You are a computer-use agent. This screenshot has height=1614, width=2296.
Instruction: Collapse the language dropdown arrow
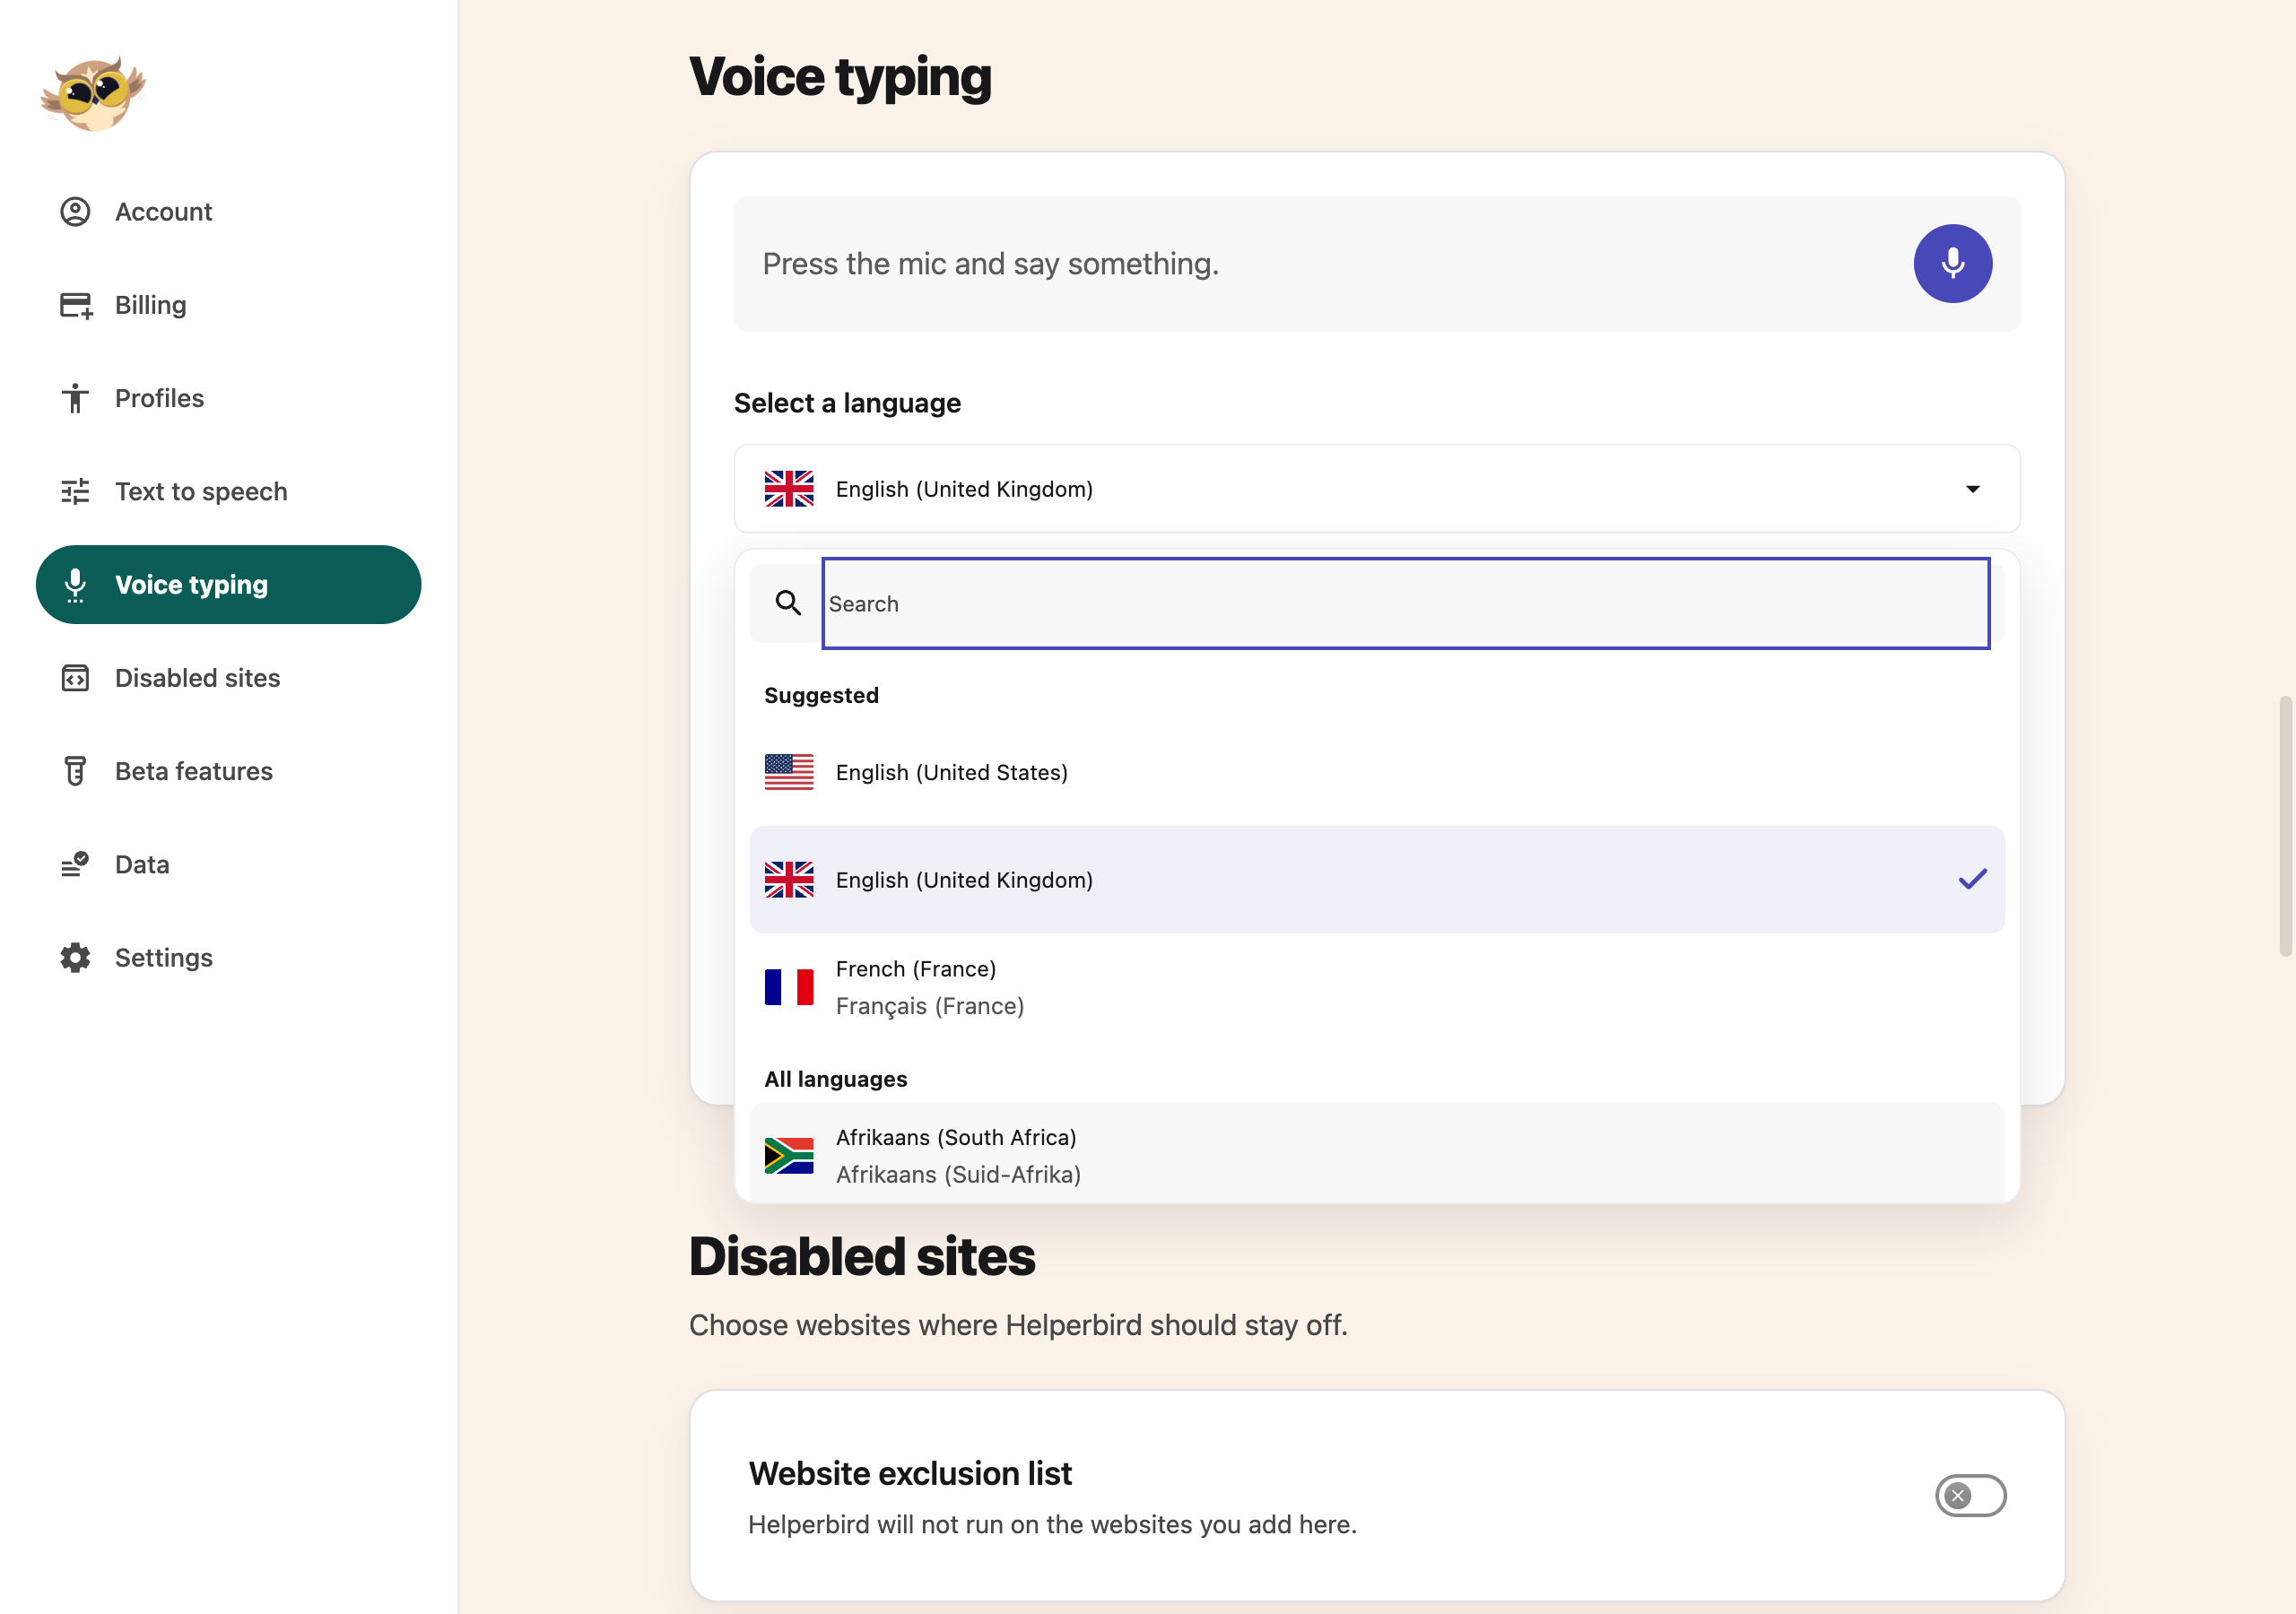1972,489
